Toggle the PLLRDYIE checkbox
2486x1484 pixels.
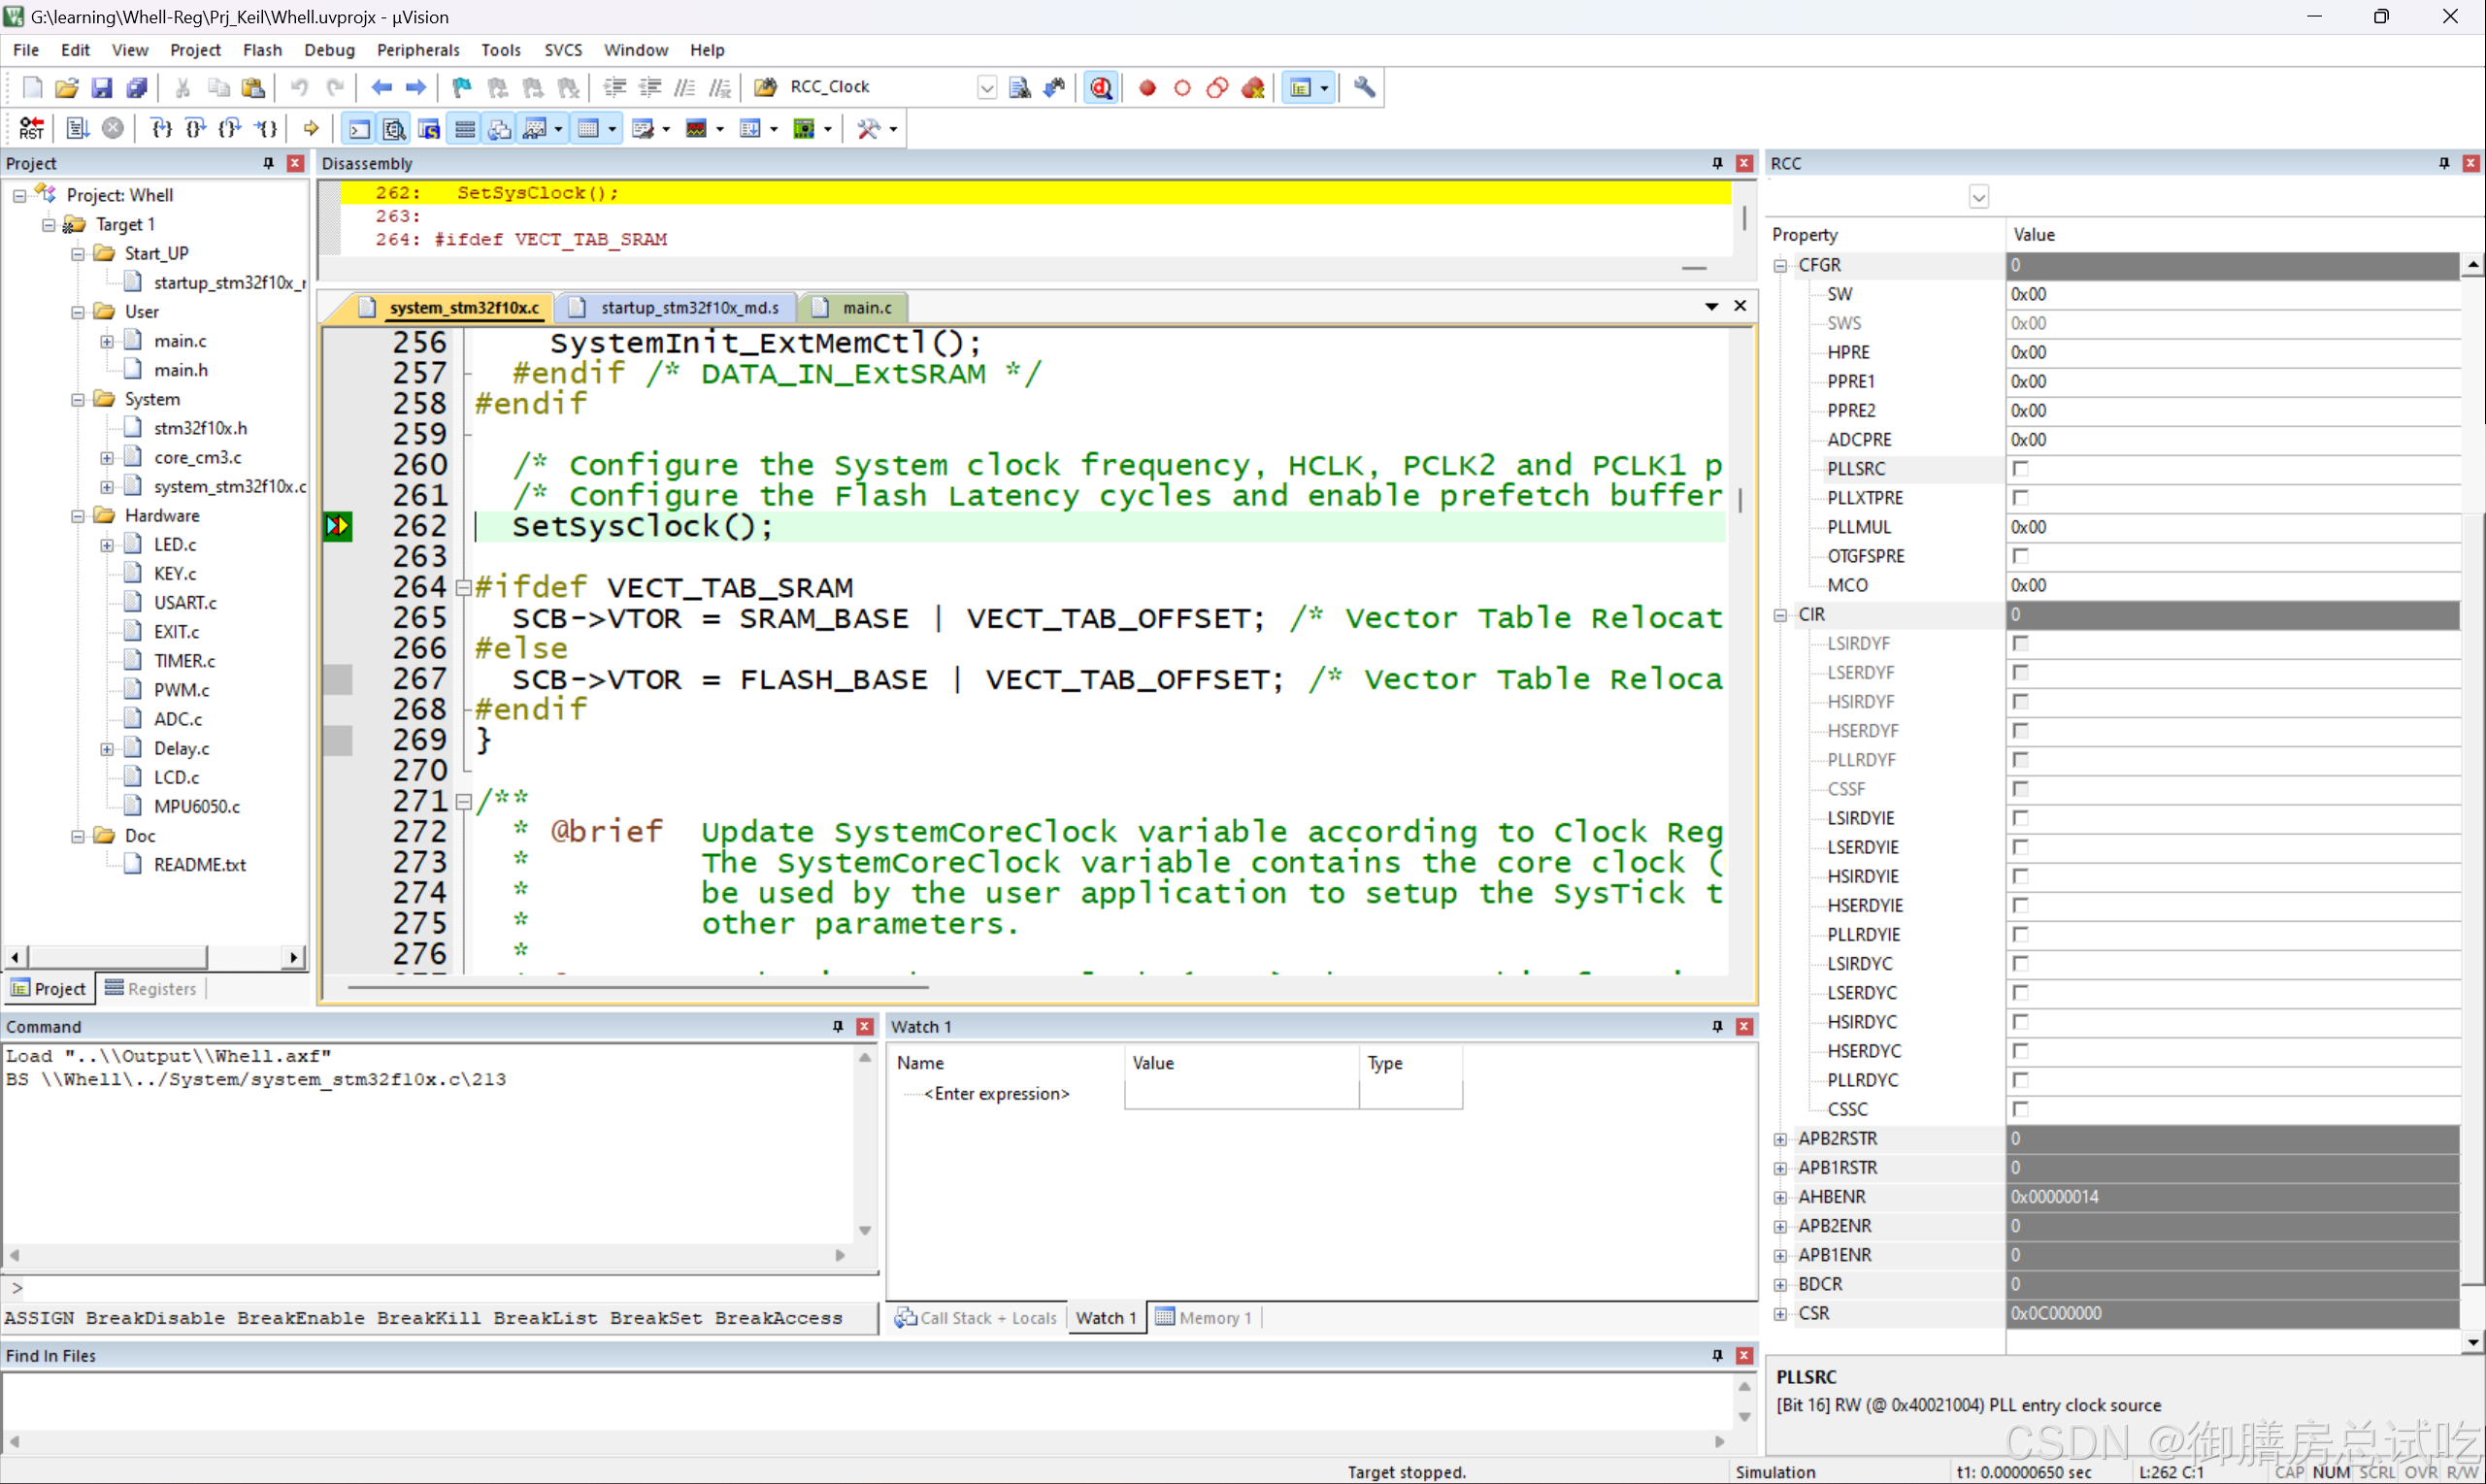2020,933
